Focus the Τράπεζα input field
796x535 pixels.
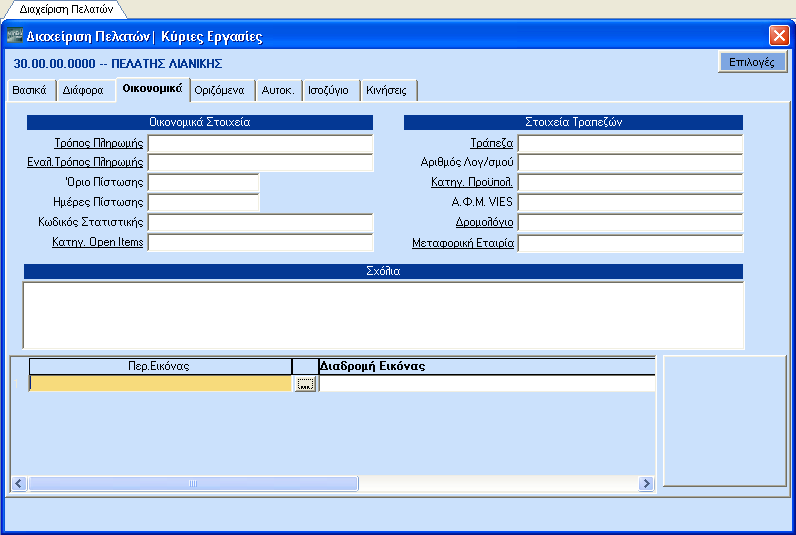point(630,144)
